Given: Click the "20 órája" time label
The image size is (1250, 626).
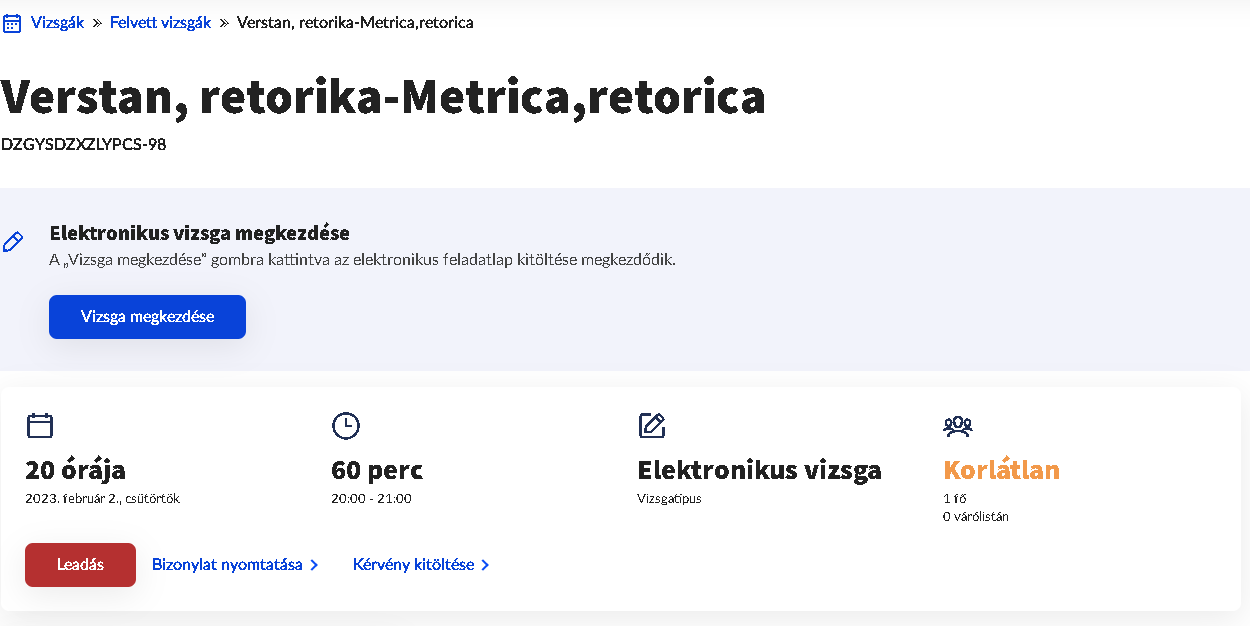Looking at the screenshot, I should 75,470.
